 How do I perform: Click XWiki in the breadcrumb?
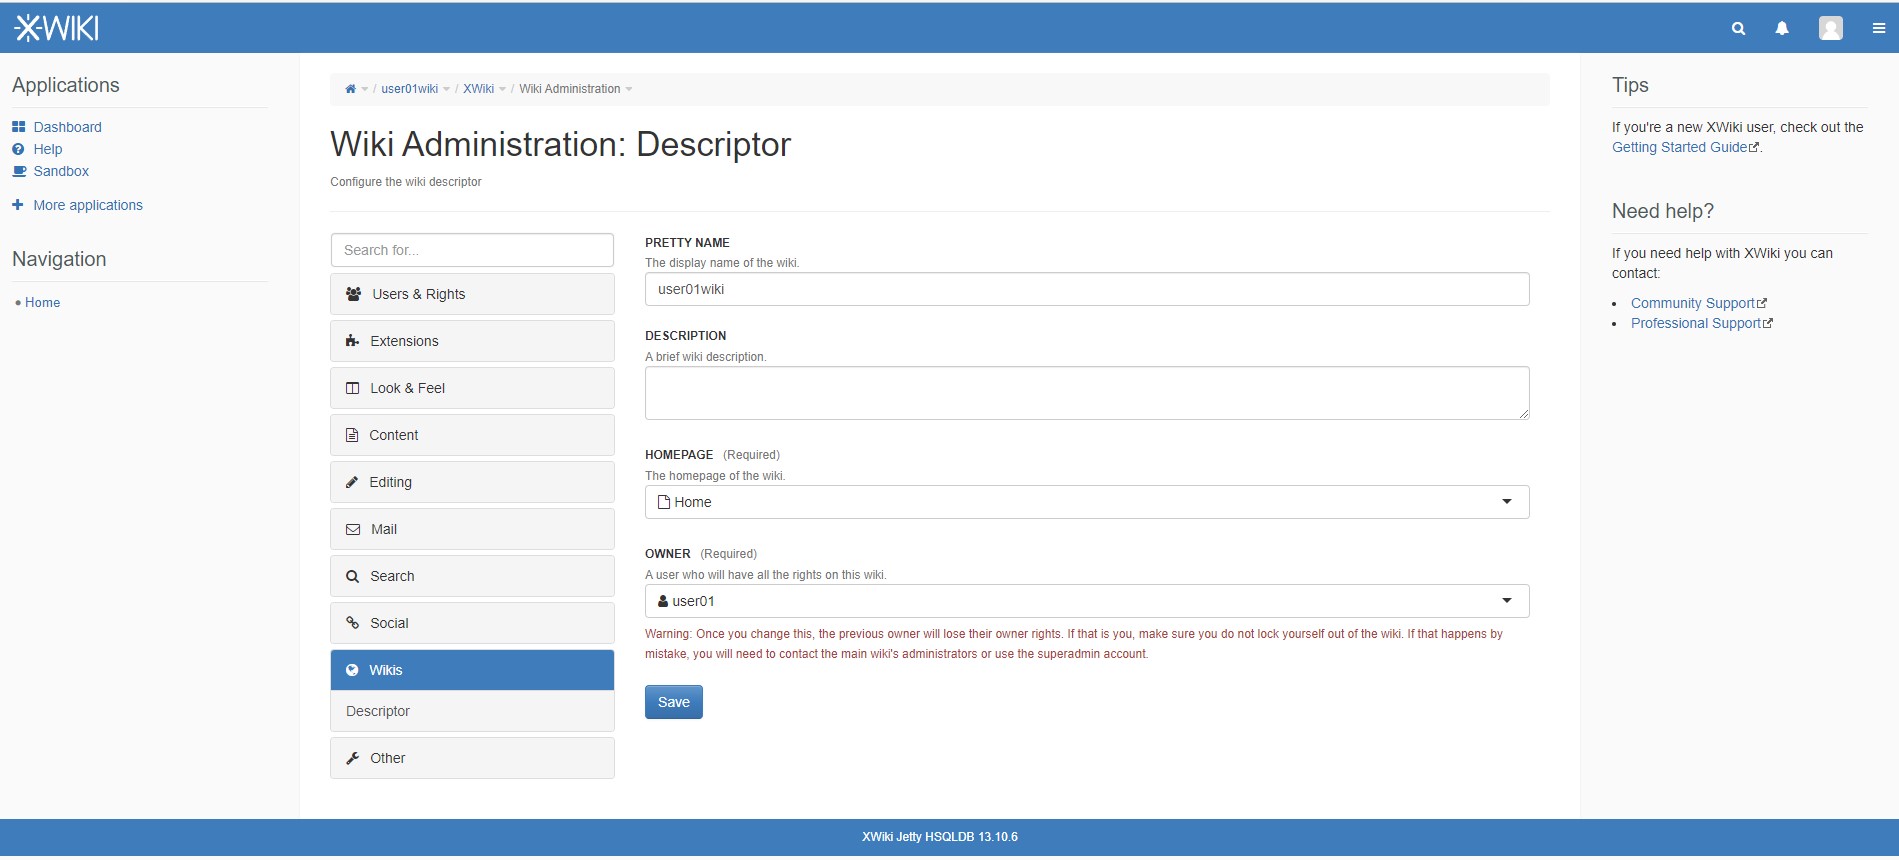pos(478,89)
